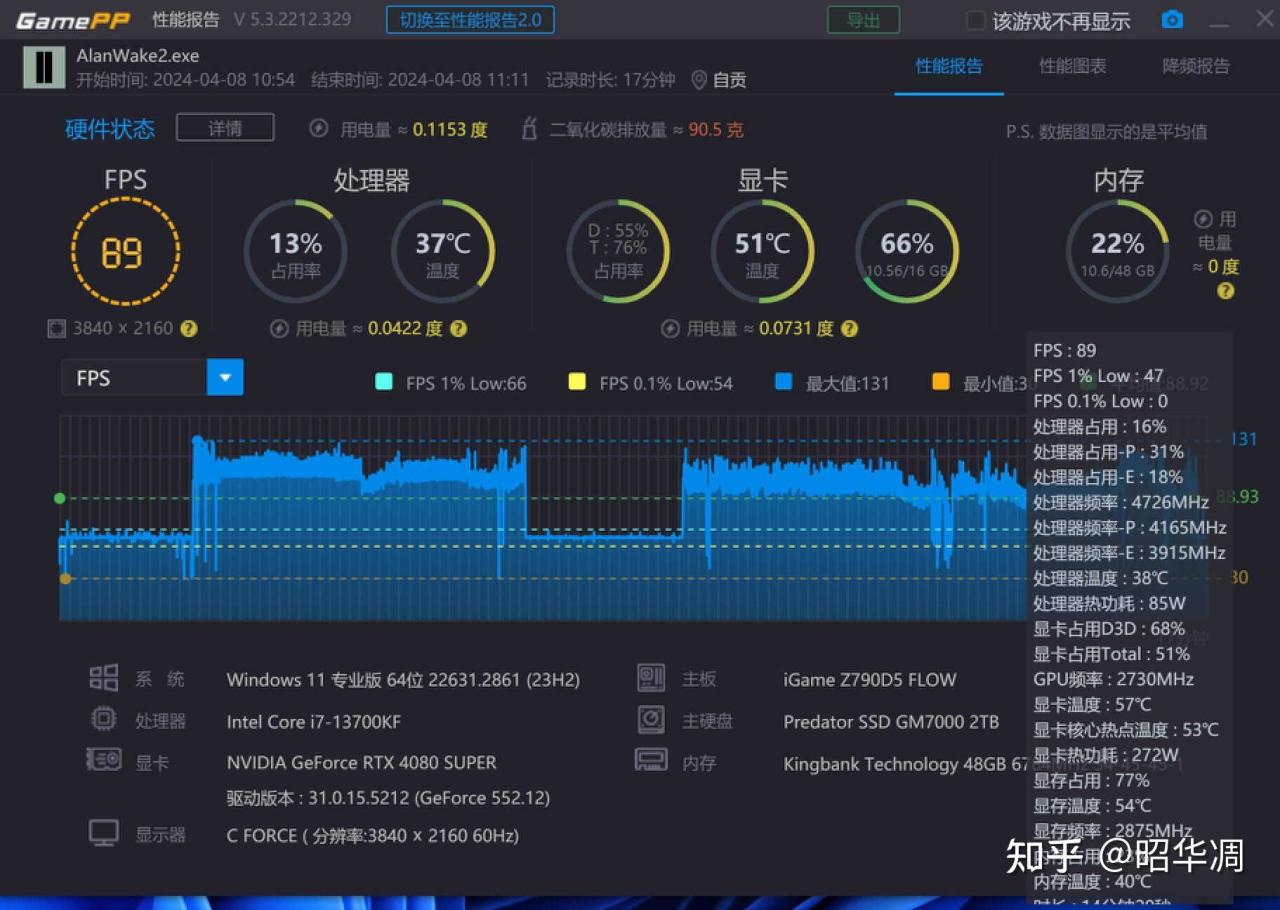Take a screenshot with the camera icon

pyautogui.click(x=1172, y=20)
